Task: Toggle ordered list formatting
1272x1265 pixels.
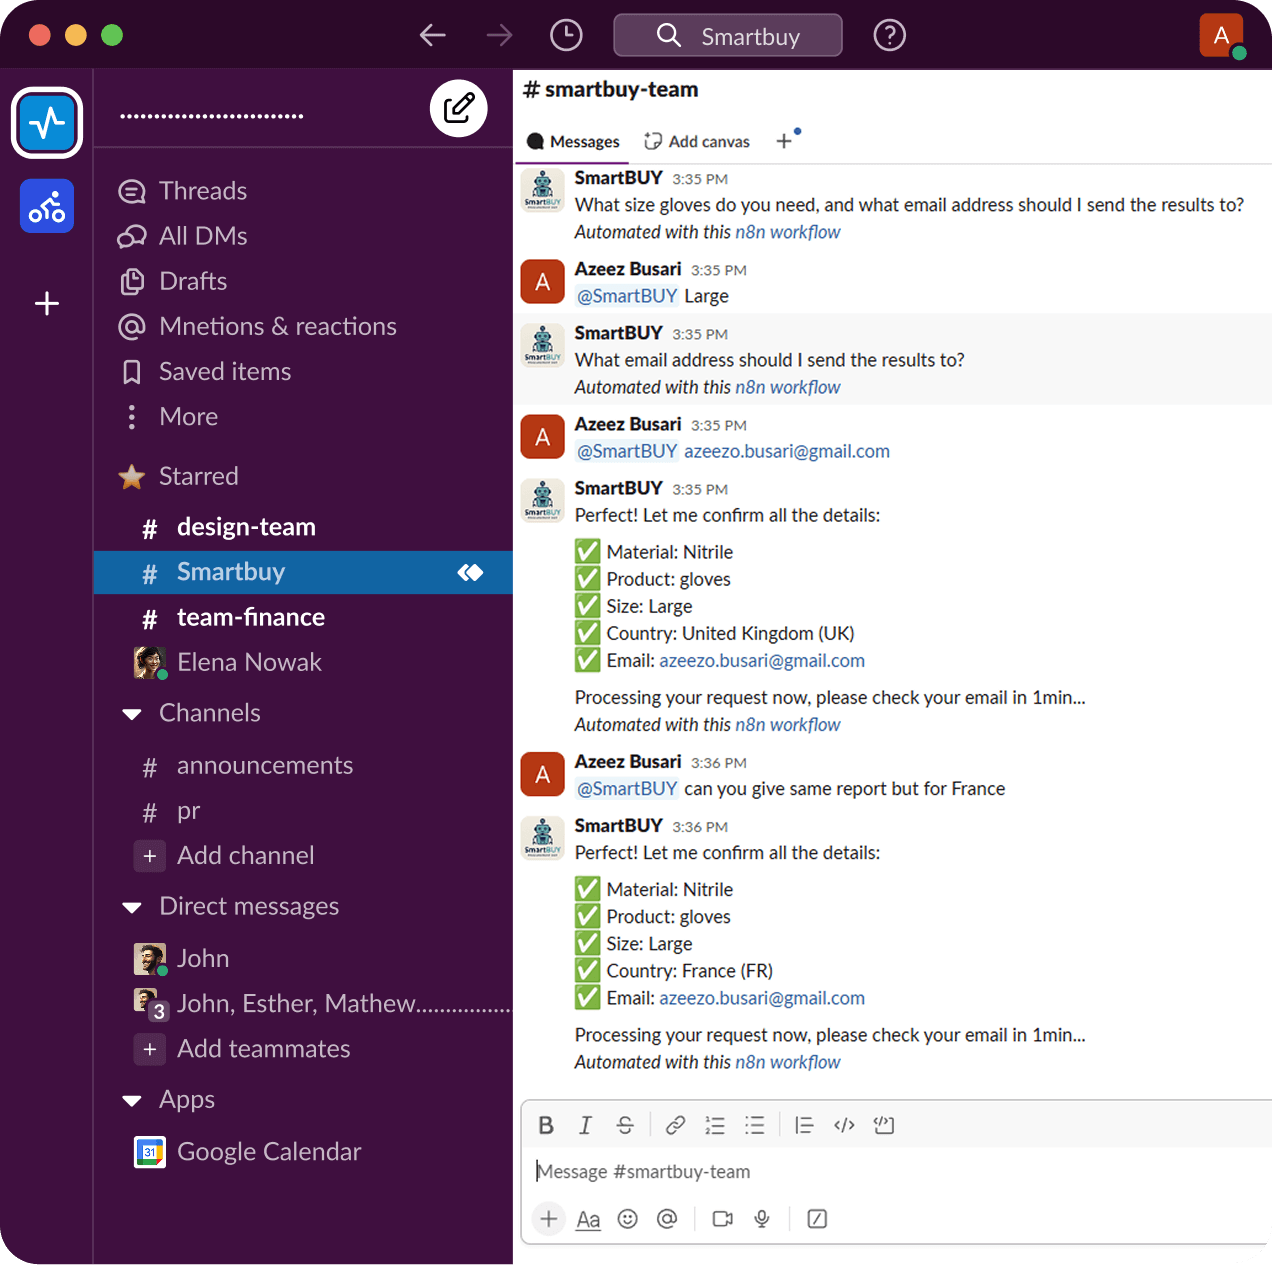Action: pyautogui.click(x=715, y=1126)
